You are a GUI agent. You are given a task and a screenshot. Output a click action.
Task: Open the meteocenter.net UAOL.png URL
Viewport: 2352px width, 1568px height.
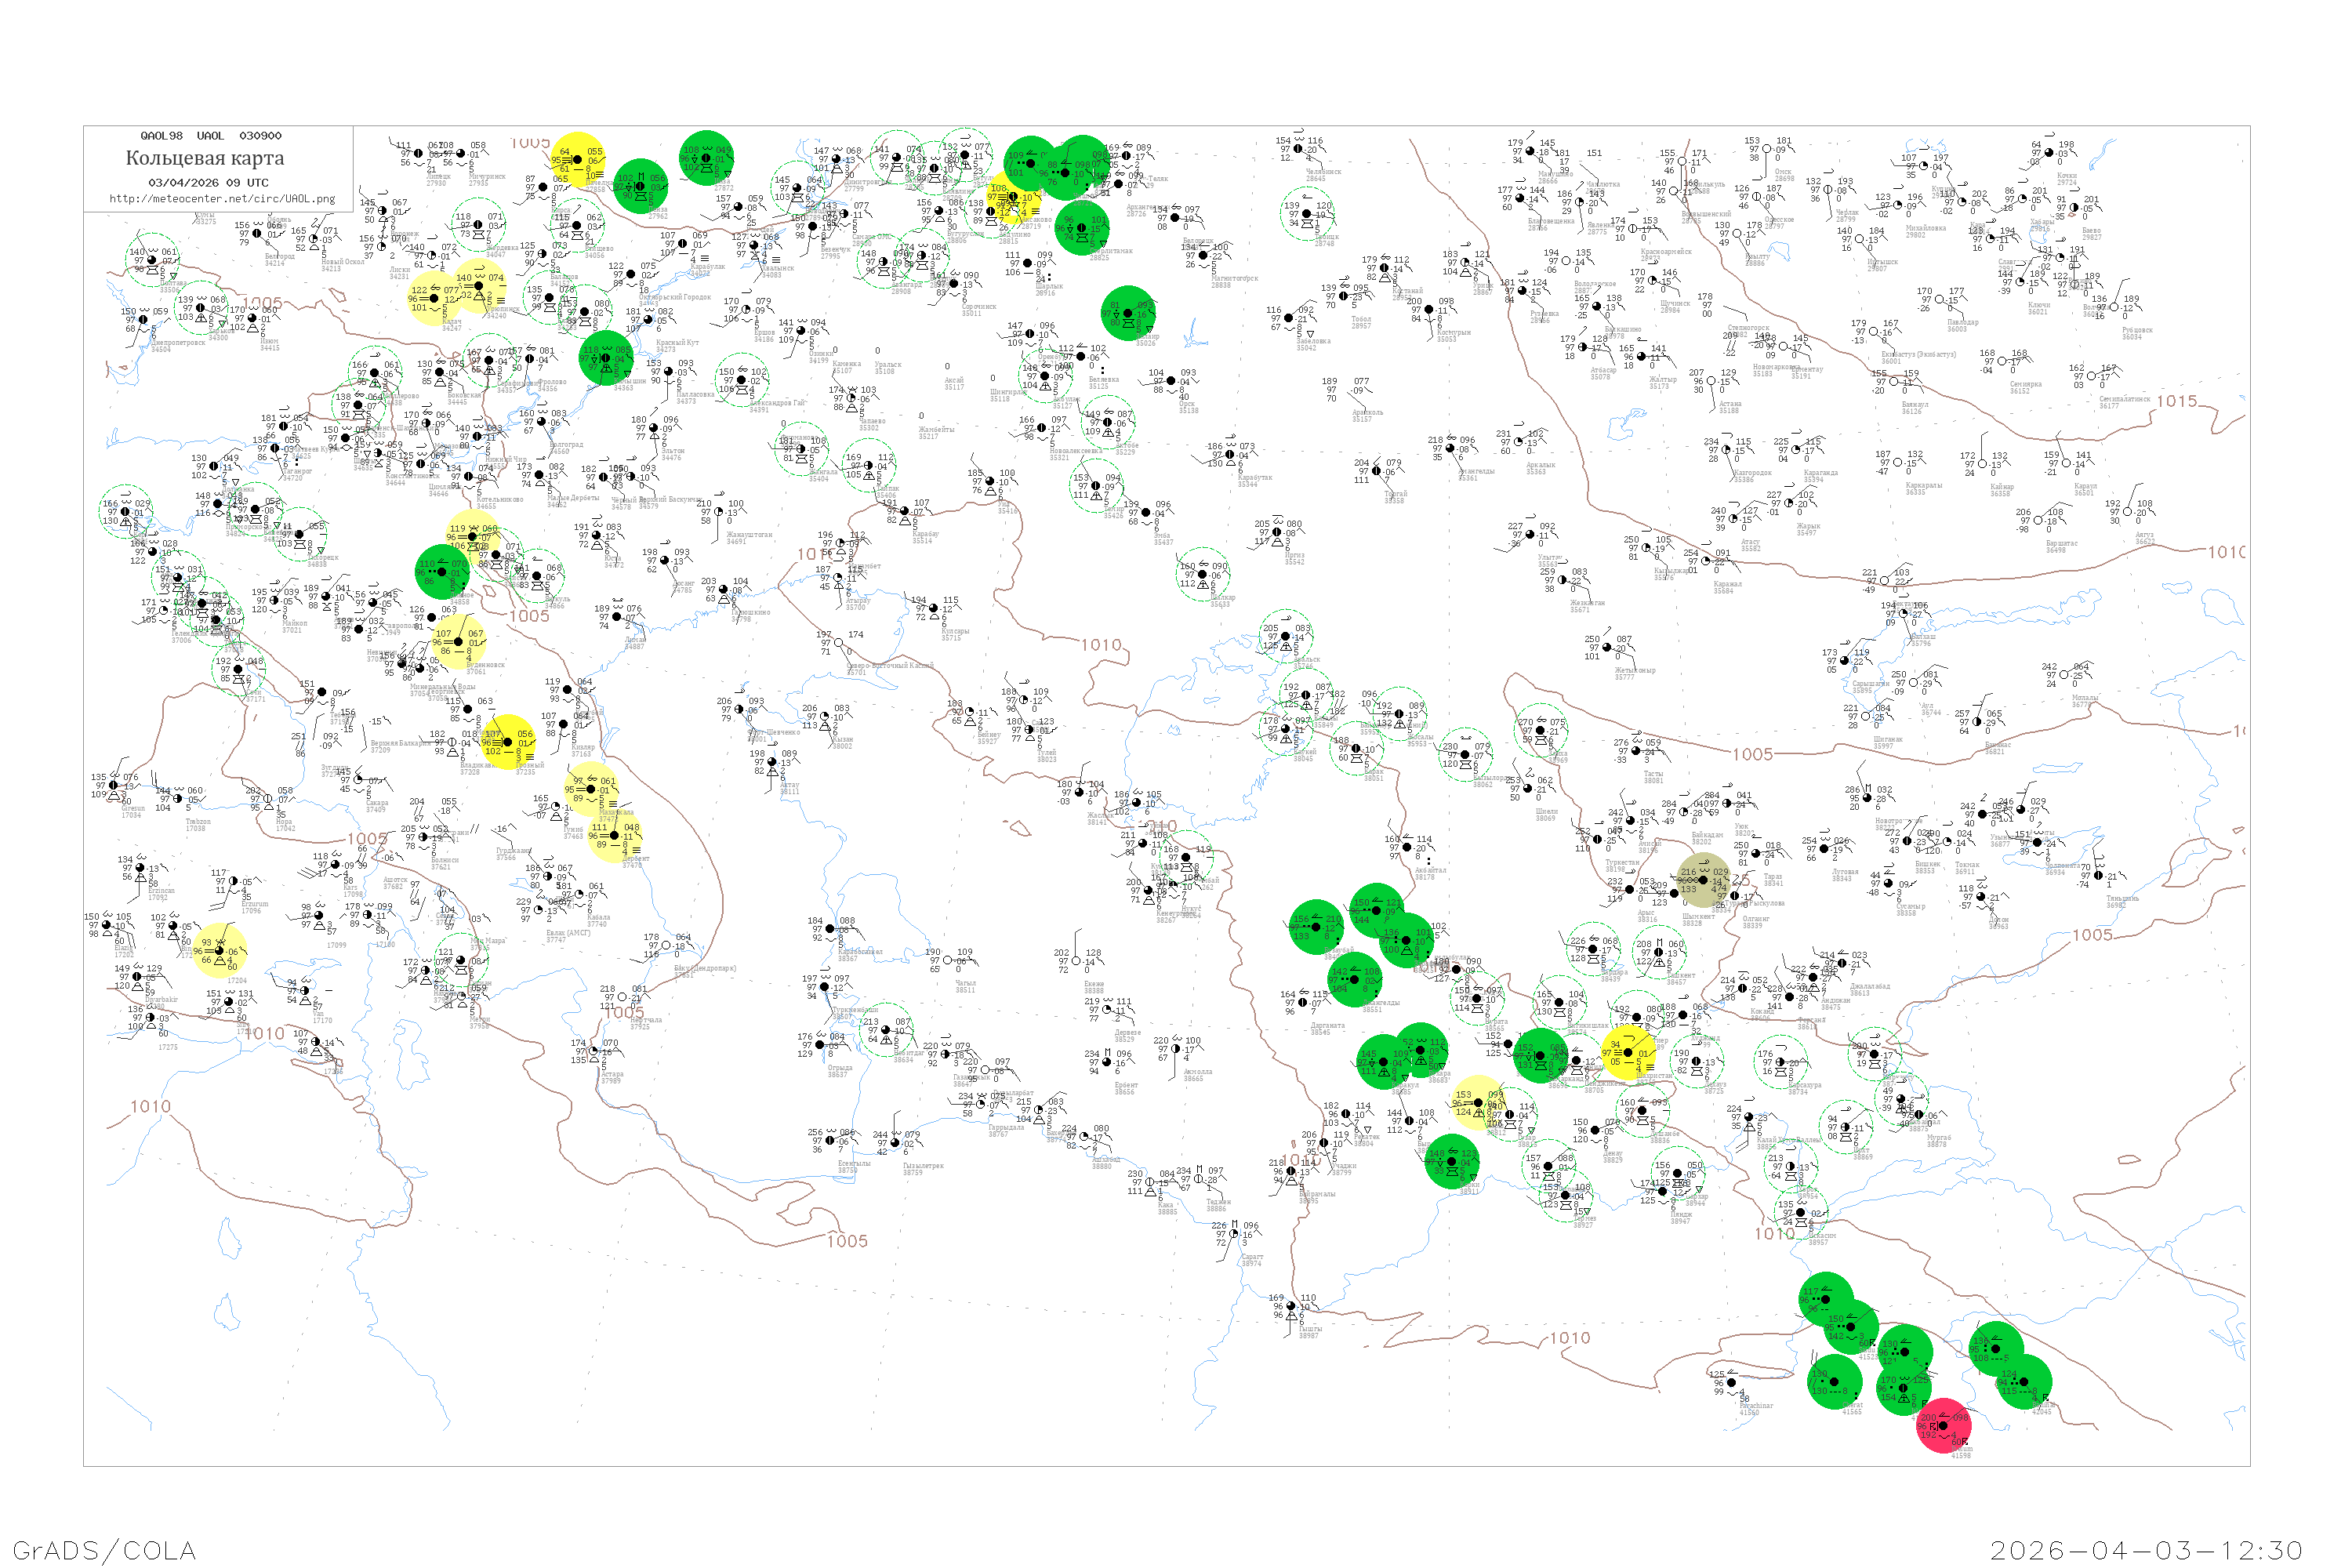coord(222,199)
